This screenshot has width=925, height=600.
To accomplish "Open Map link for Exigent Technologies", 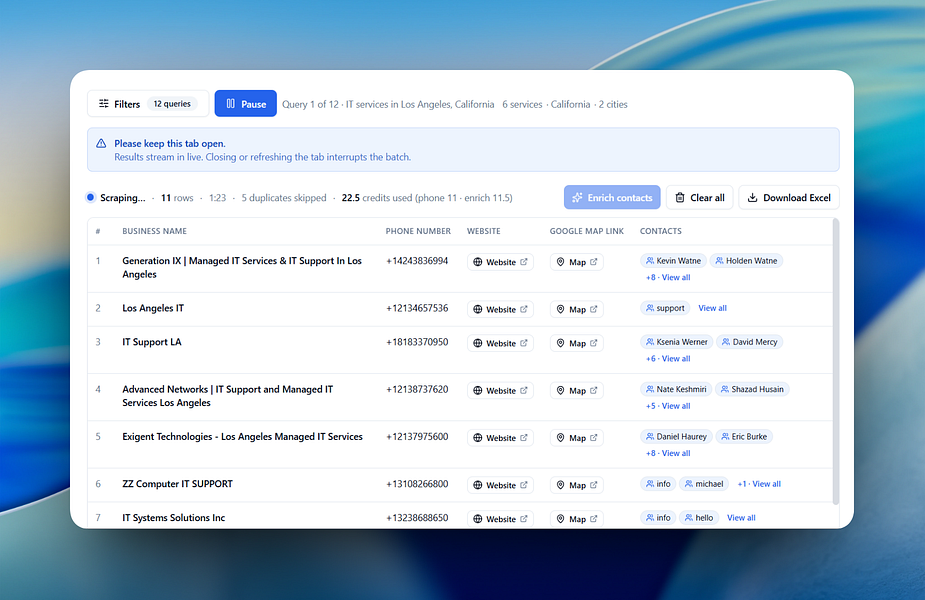I will click(576, 438).
